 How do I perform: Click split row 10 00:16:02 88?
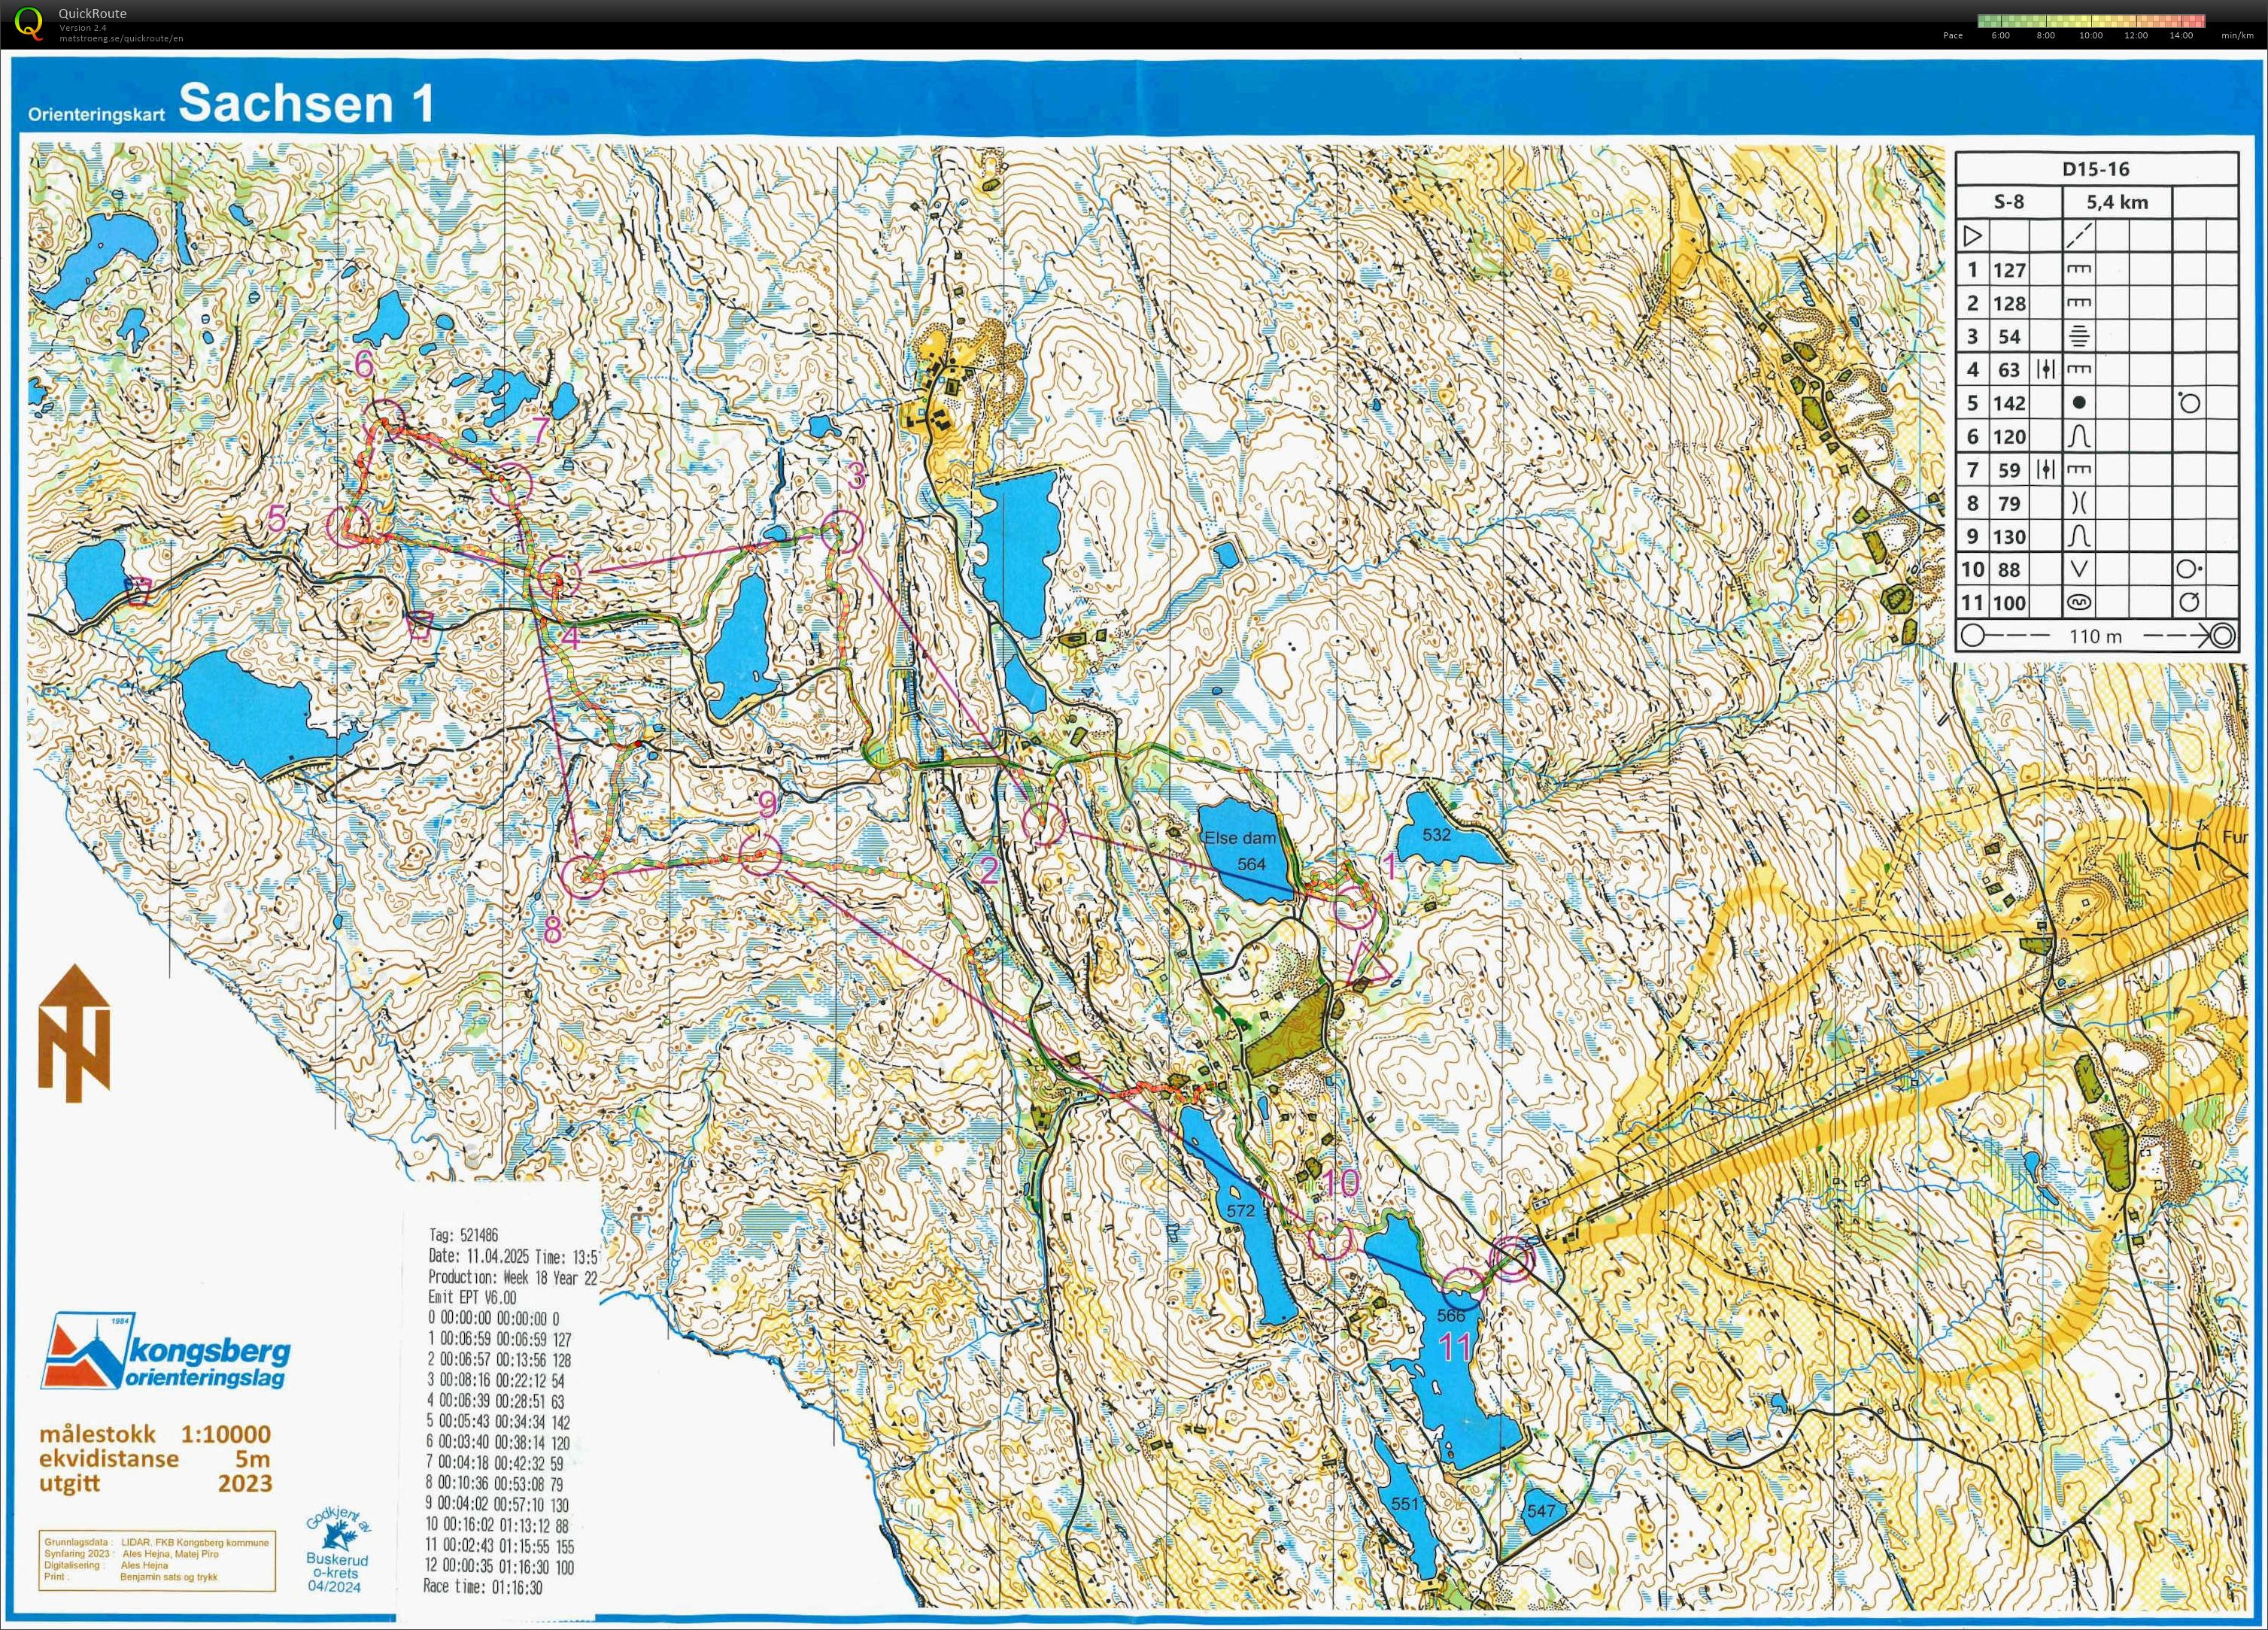click(498, 1526)
